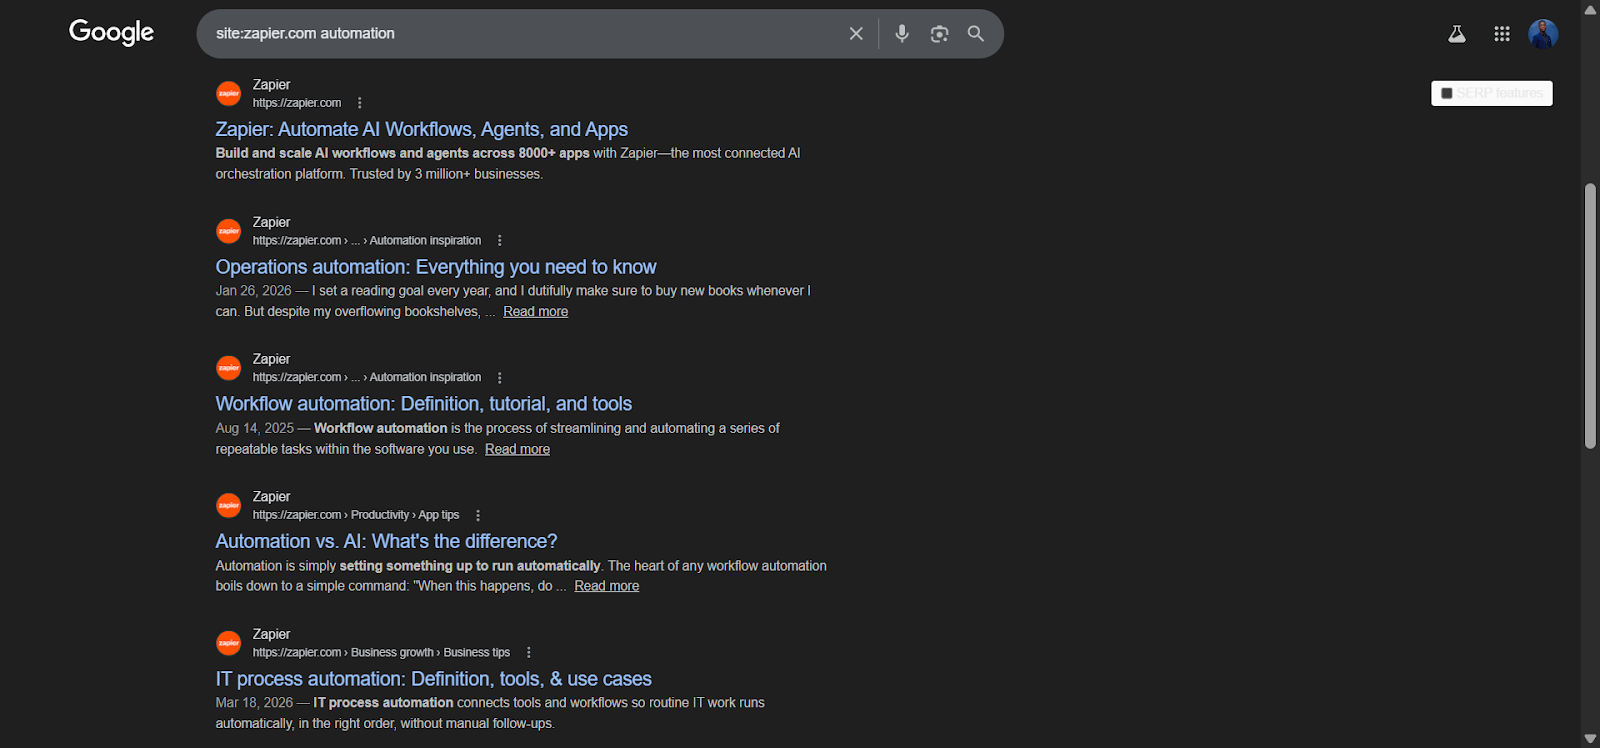
Task: Open Search Labs flask icon
Action: click(1457, 34)
